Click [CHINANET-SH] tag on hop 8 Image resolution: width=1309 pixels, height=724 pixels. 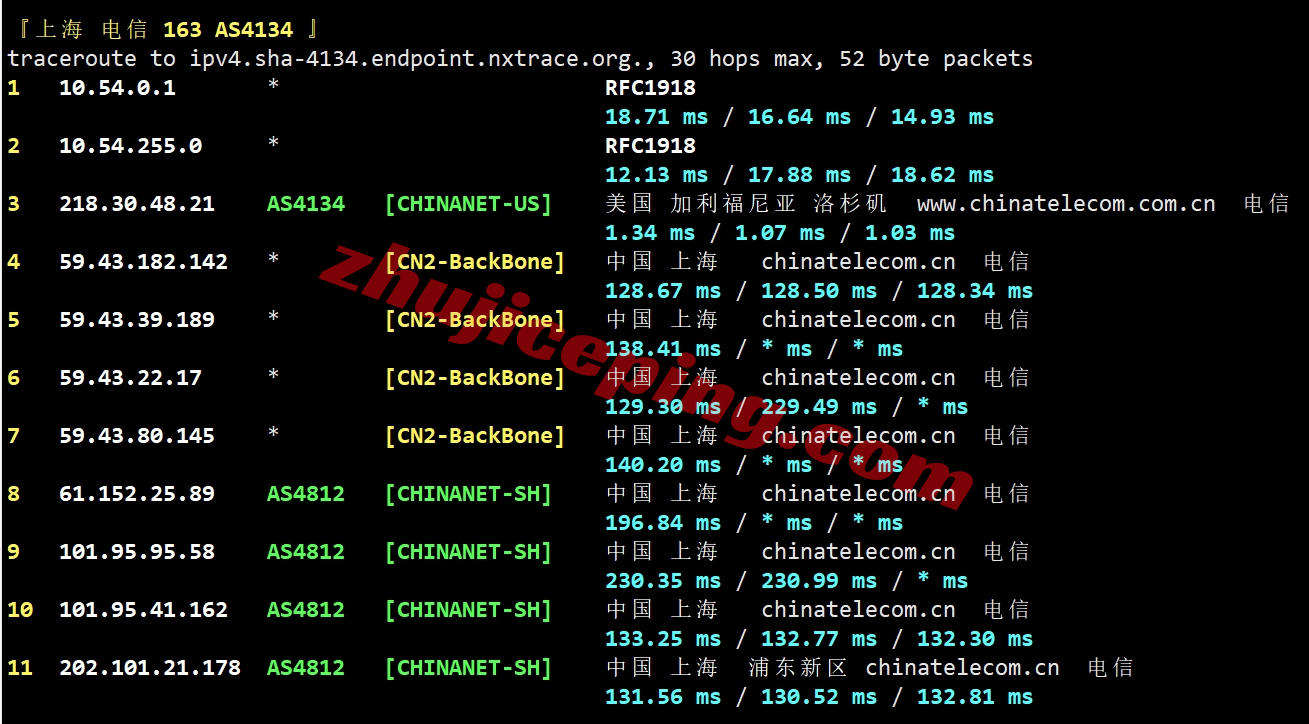pyautogui.click(x=468, y=494)
